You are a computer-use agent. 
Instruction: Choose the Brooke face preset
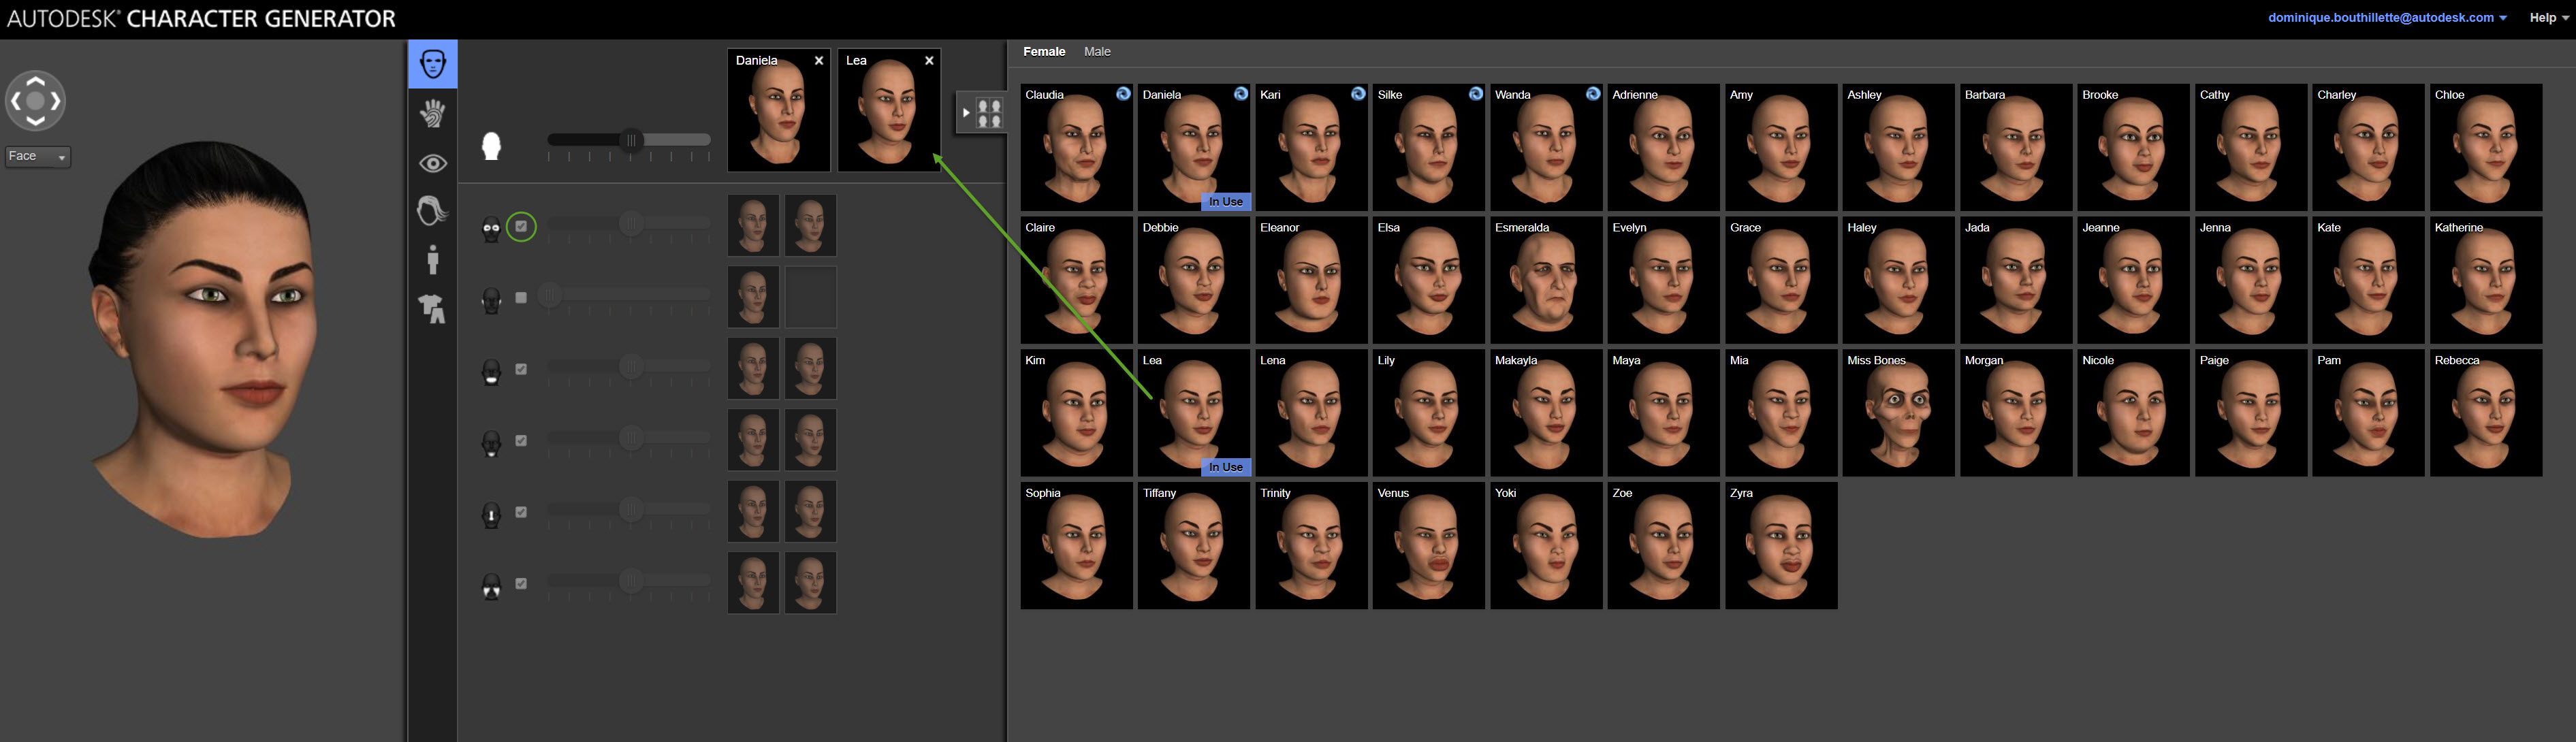(x=2133, y=147)
